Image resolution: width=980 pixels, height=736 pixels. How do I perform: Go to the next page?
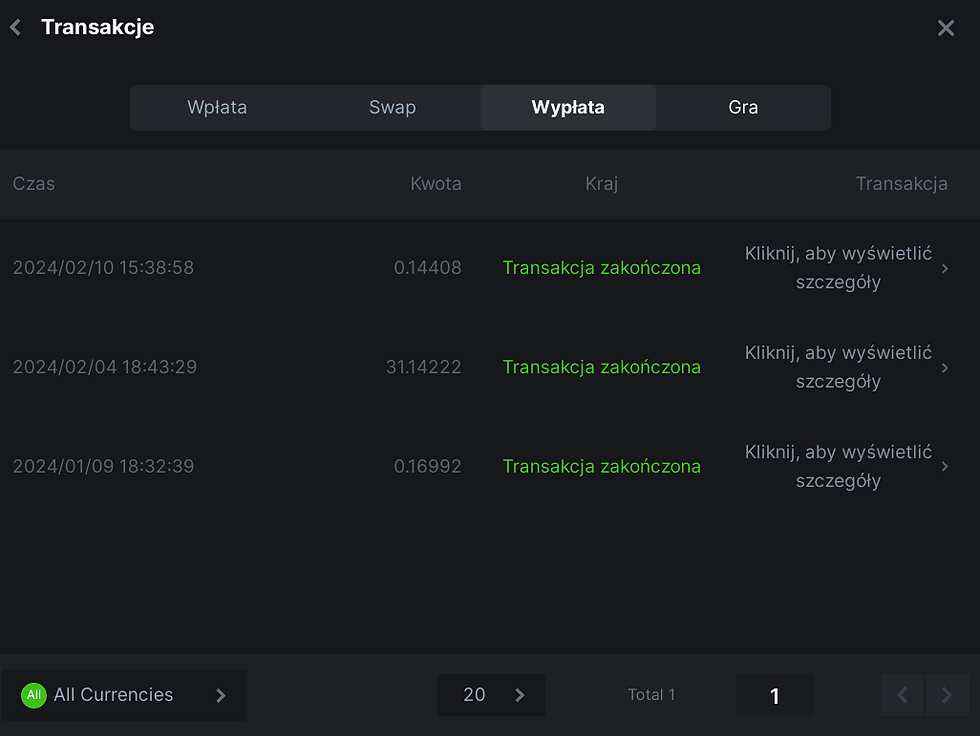point(947,695)
